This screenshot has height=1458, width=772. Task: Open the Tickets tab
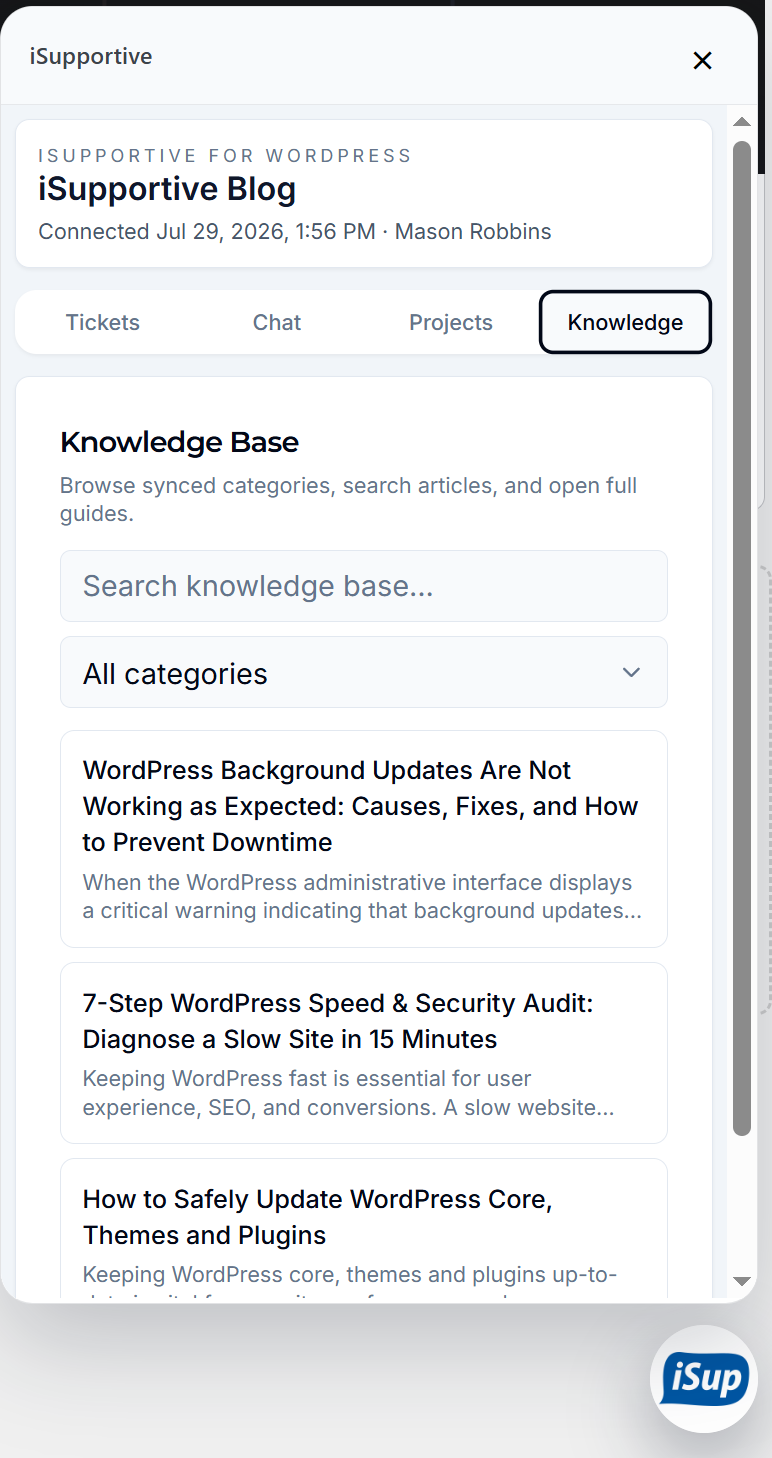coord(103,322)
